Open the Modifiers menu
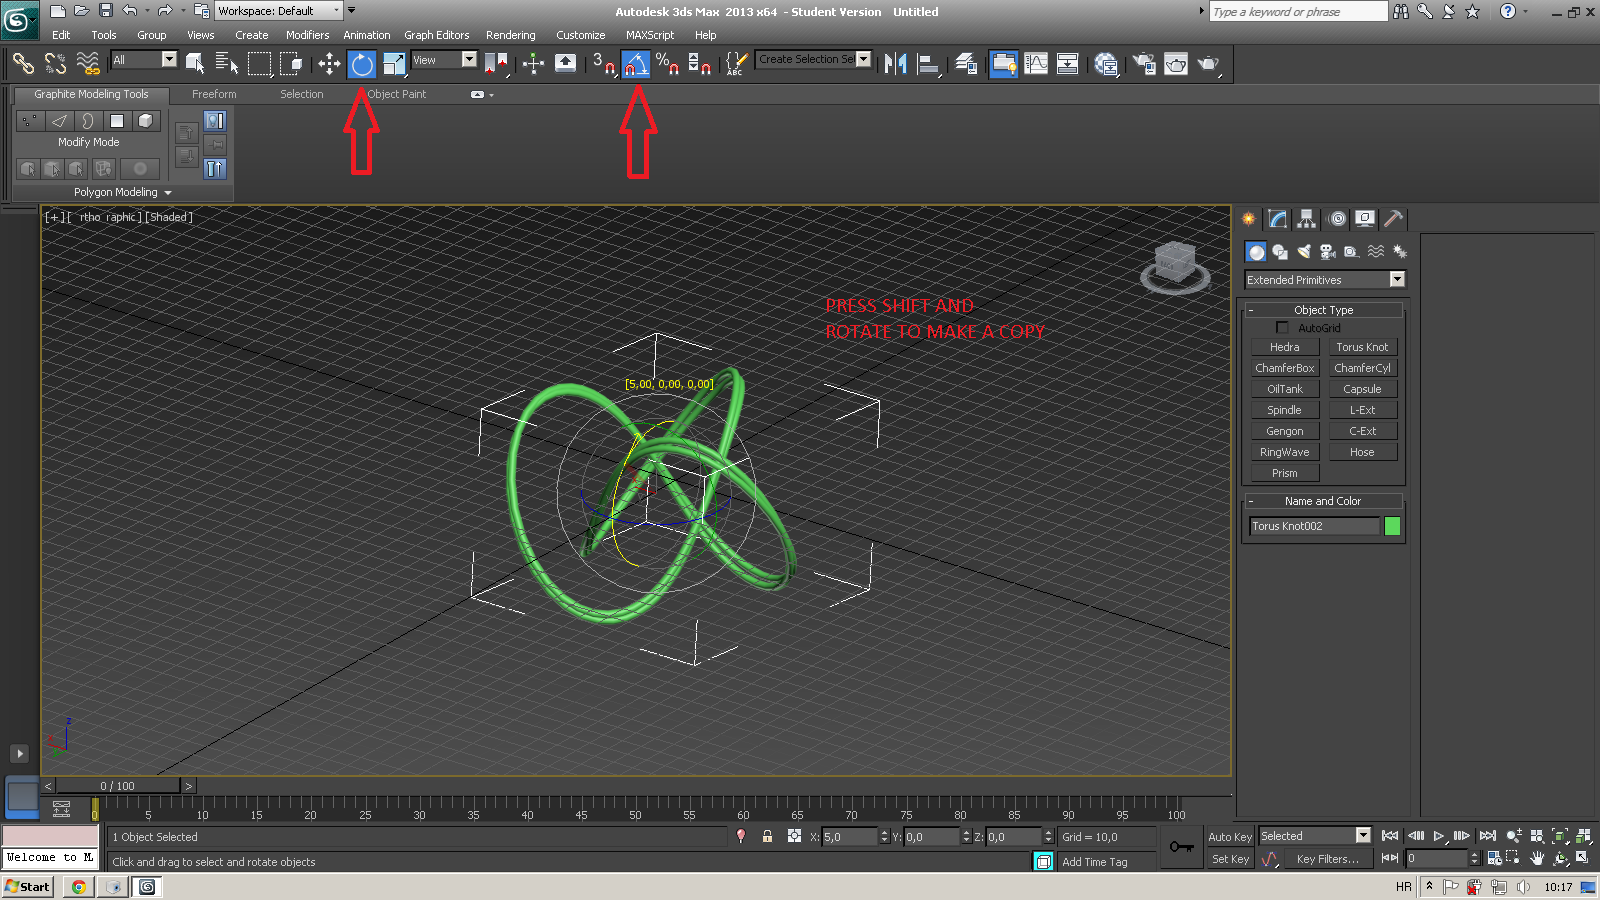This screenshot has height=900, width=1600. [307, 35]
